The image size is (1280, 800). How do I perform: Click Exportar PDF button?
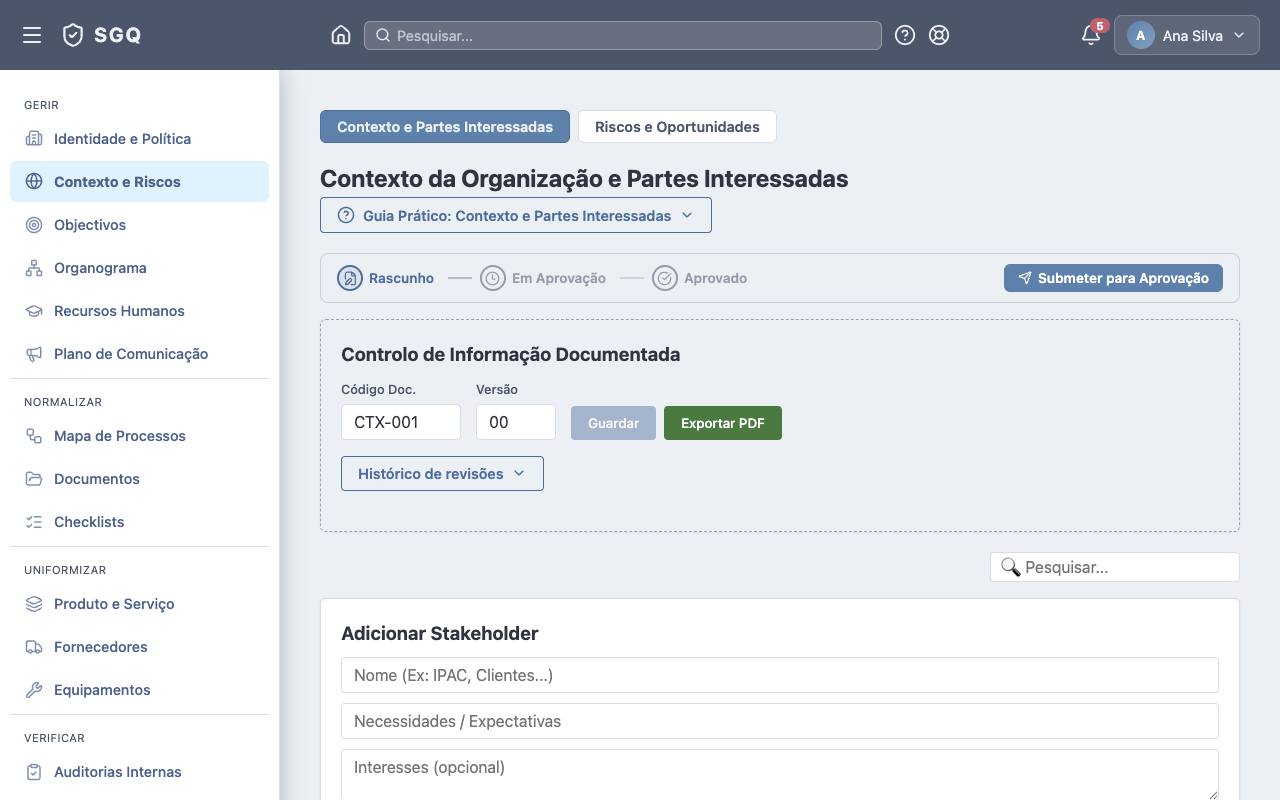point(723,423)
